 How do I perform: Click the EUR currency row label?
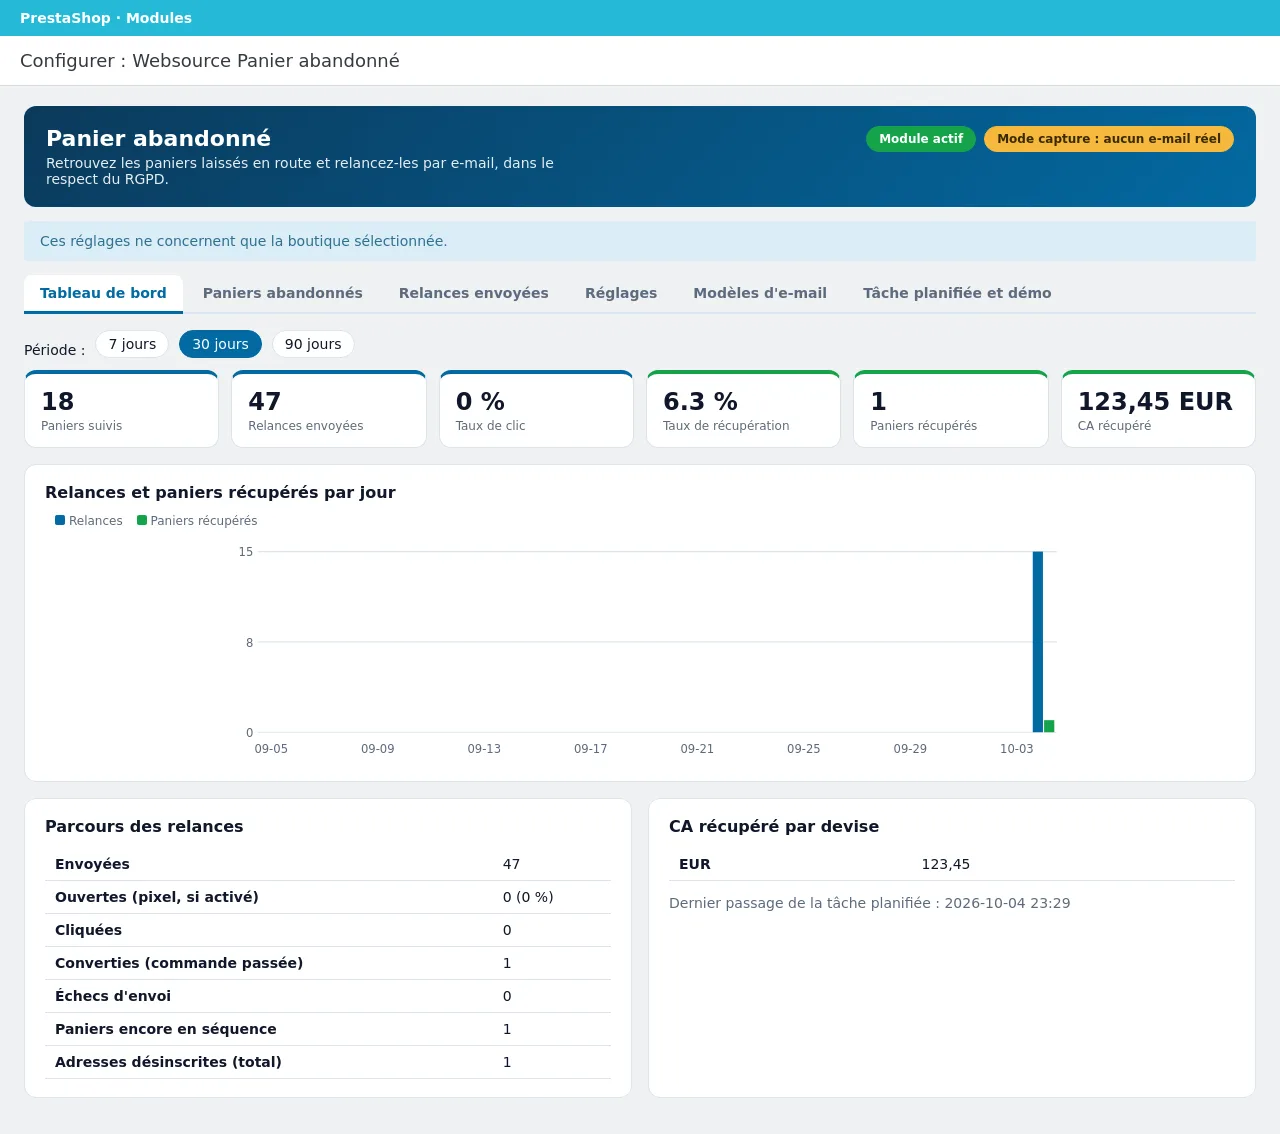coord(695,864)
